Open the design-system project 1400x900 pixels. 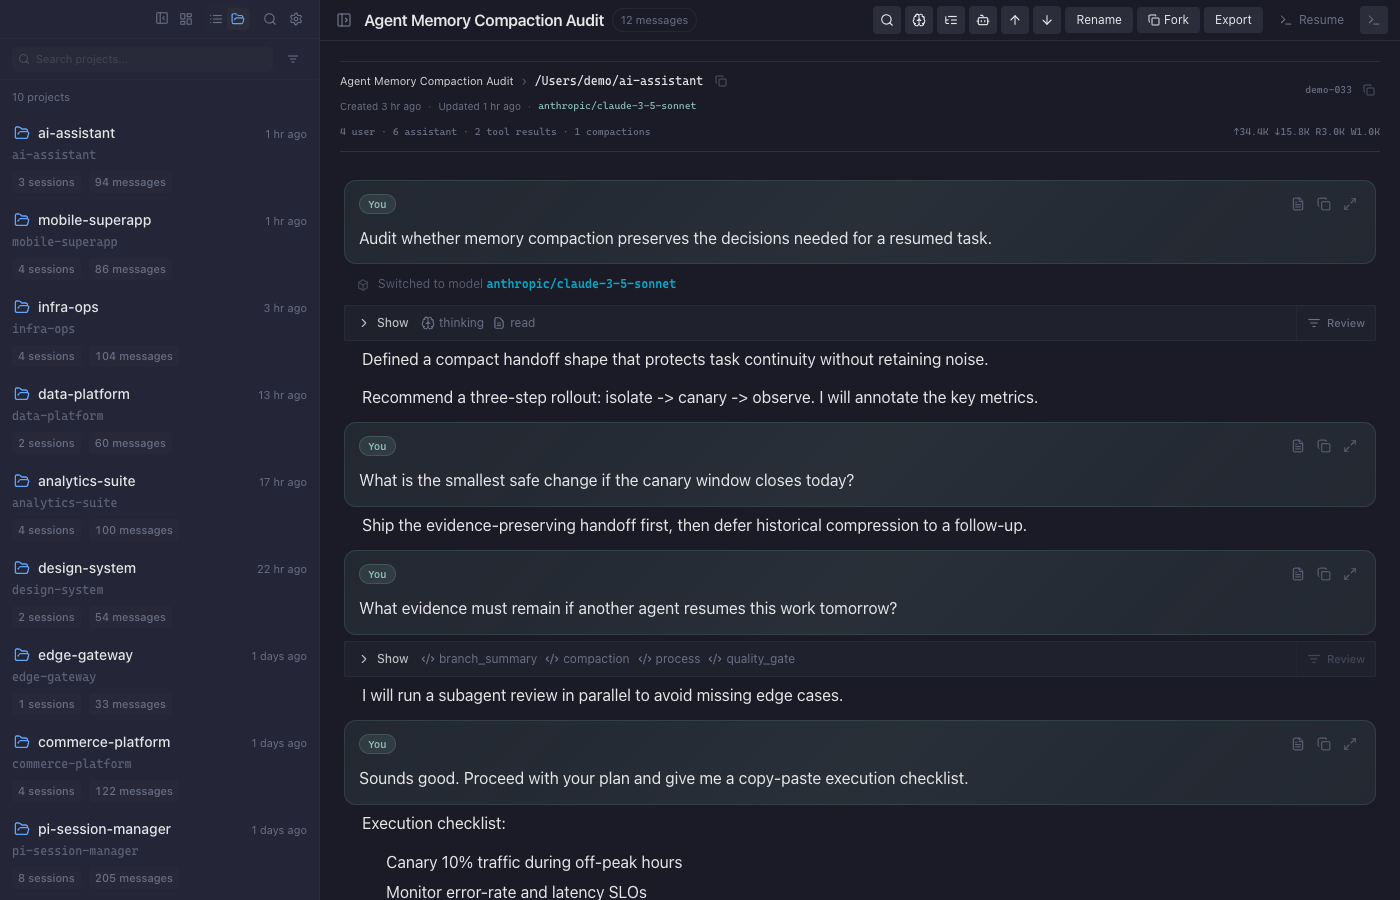point(160,592)
